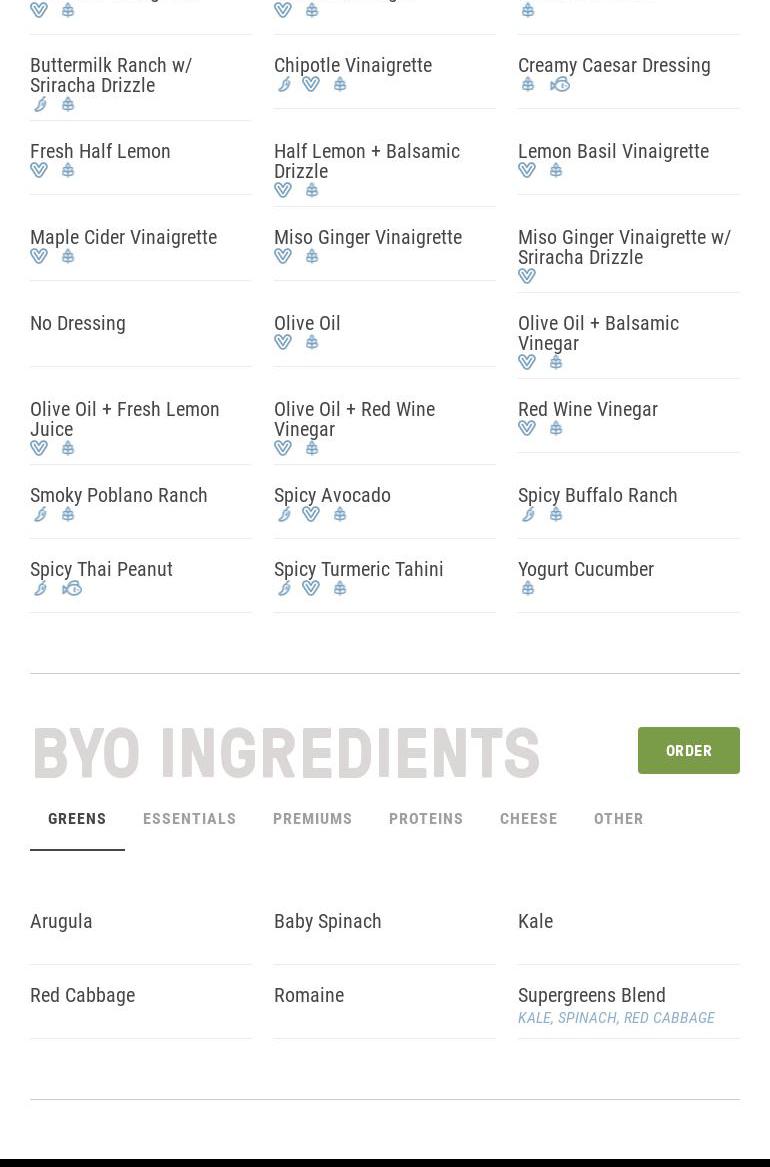Screen dimensions: 770x1167
Task: Click the wheat icon under Smoky Poblano Ranch
Action: pos(68,515)
